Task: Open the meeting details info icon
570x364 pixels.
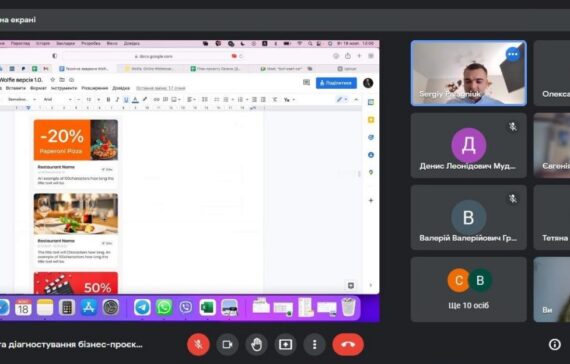Action: coord(554,344)
